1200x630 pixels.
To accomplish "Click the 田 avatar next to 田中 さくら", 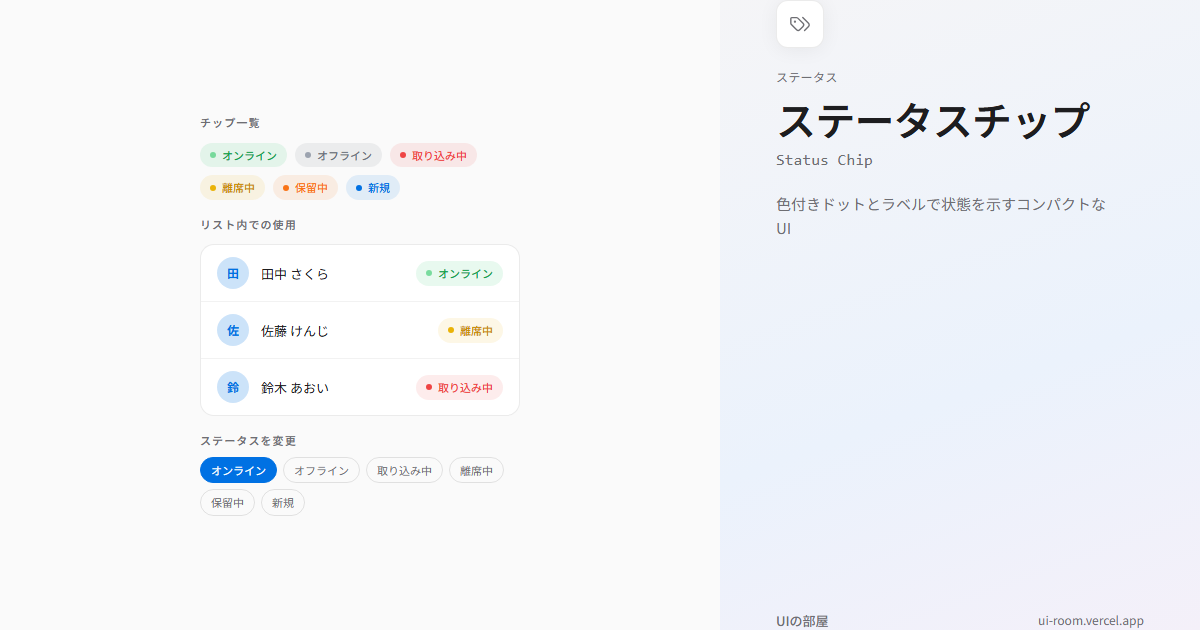I will 233,273.
